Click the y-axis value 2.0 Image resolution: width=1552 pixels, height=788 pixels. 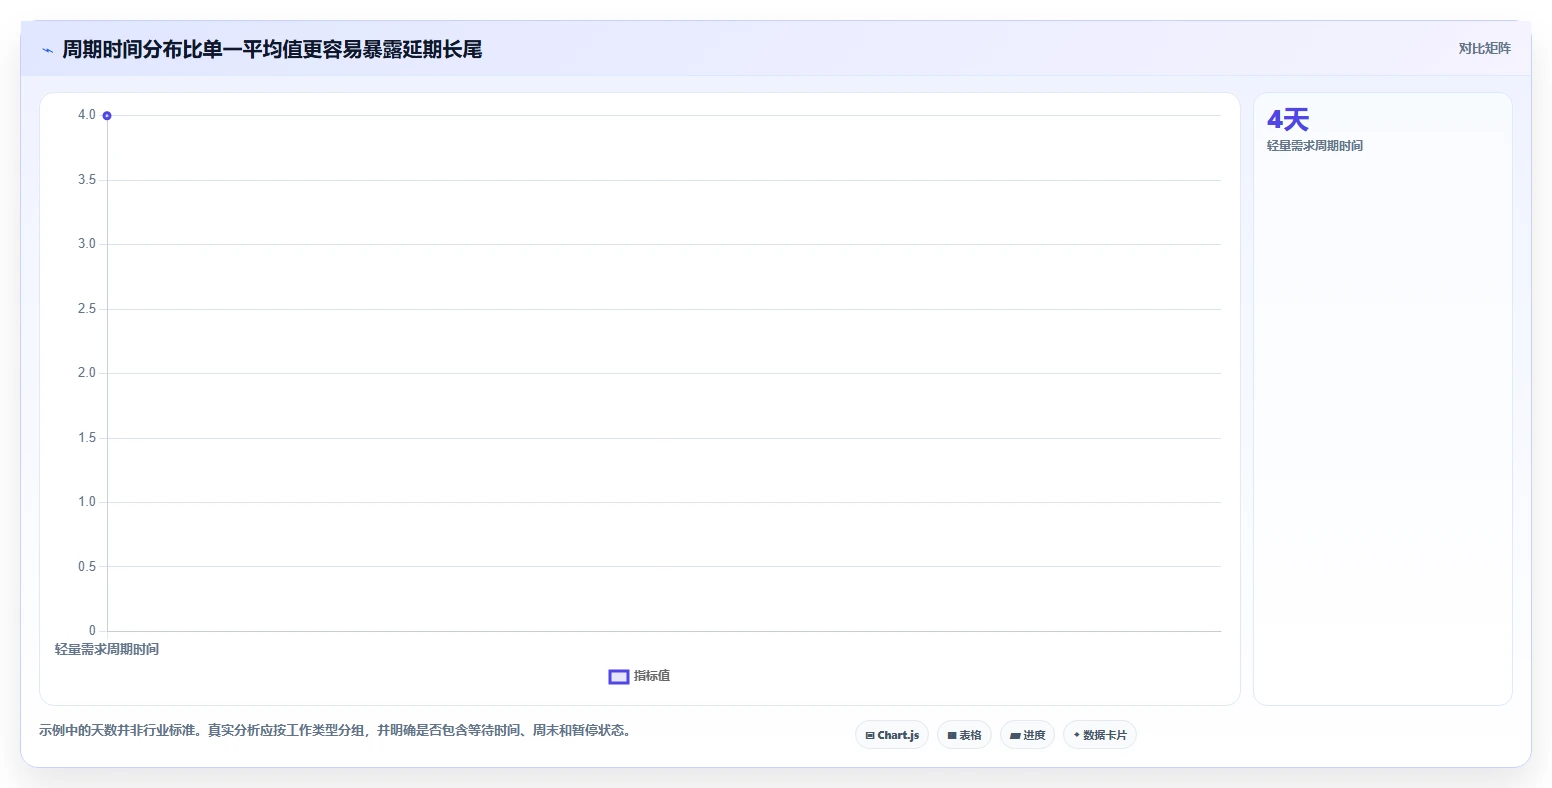(x=87, y=373)
